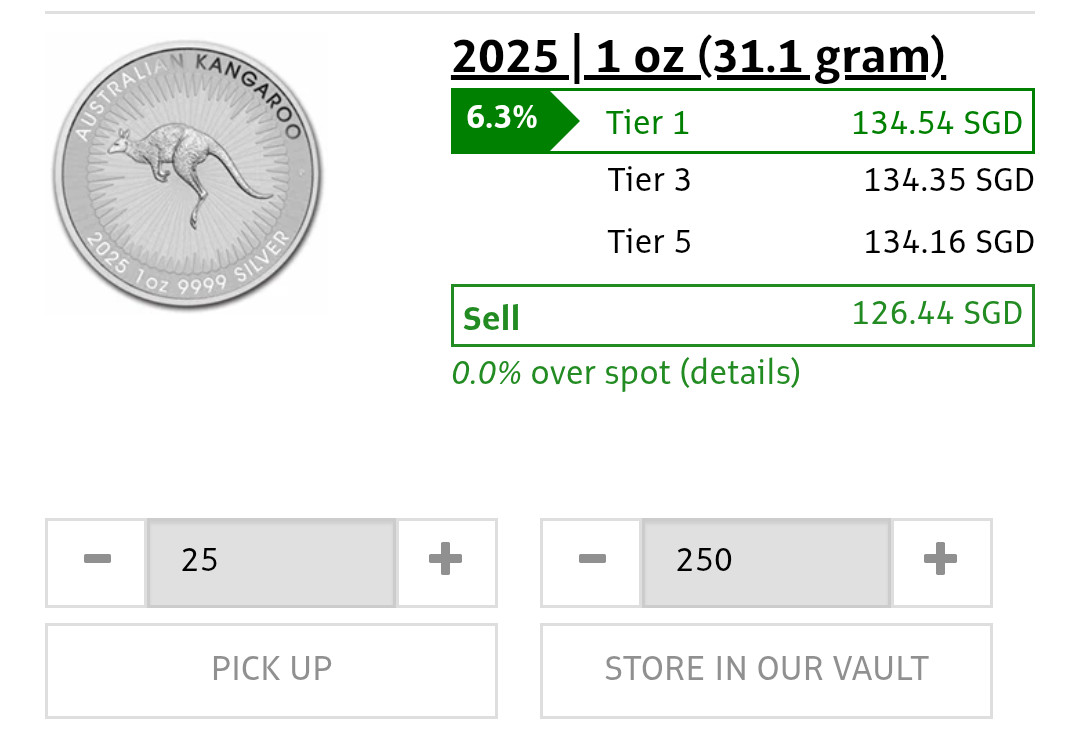
Task: Click the 126.44 SGD sell price
Action: (x=937, y=313)
